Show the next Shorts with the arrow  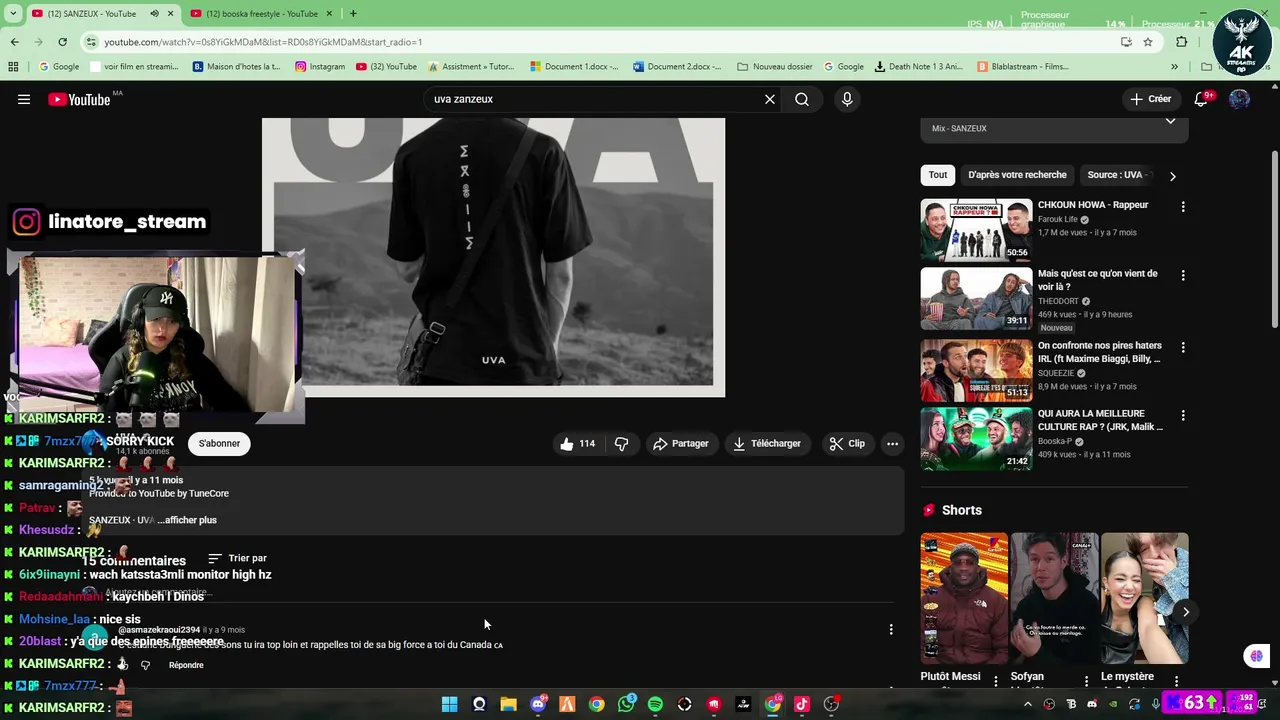(x=1186, y=612)
